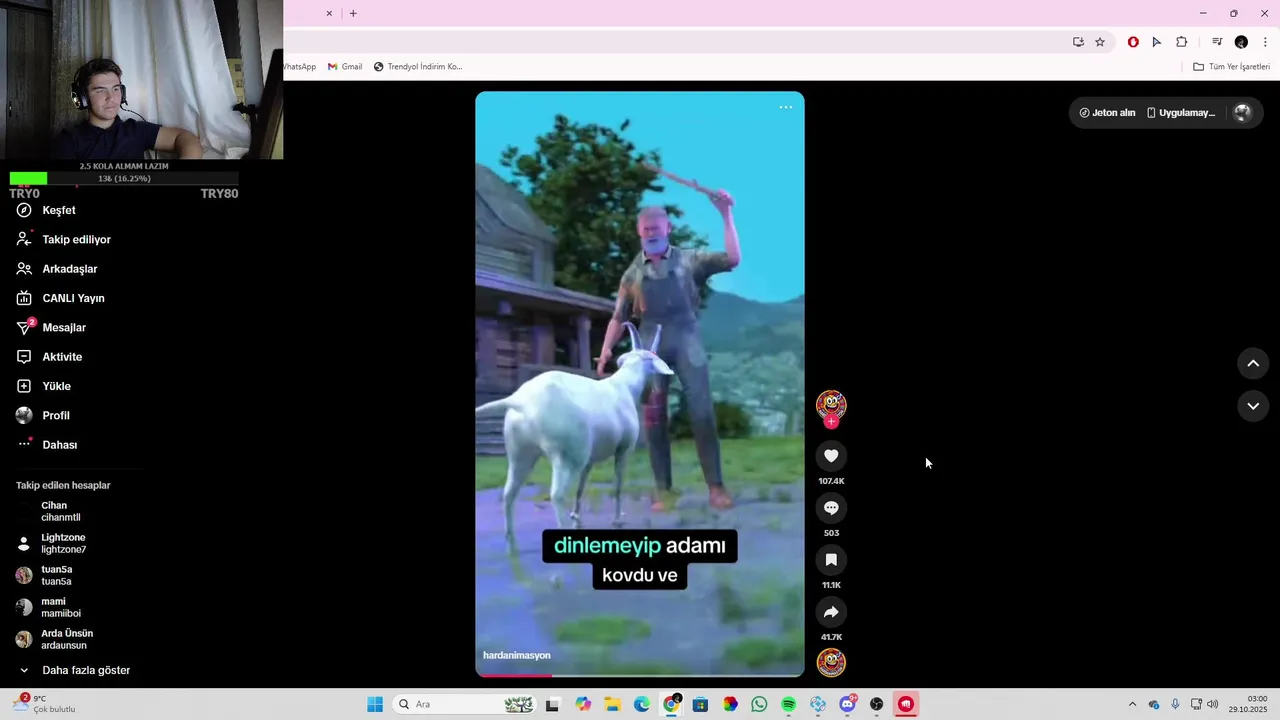The height and width of the screenshot is (720, 1280).
Task: Open the Extensions puzzle icon
Action: [1182, 42]
